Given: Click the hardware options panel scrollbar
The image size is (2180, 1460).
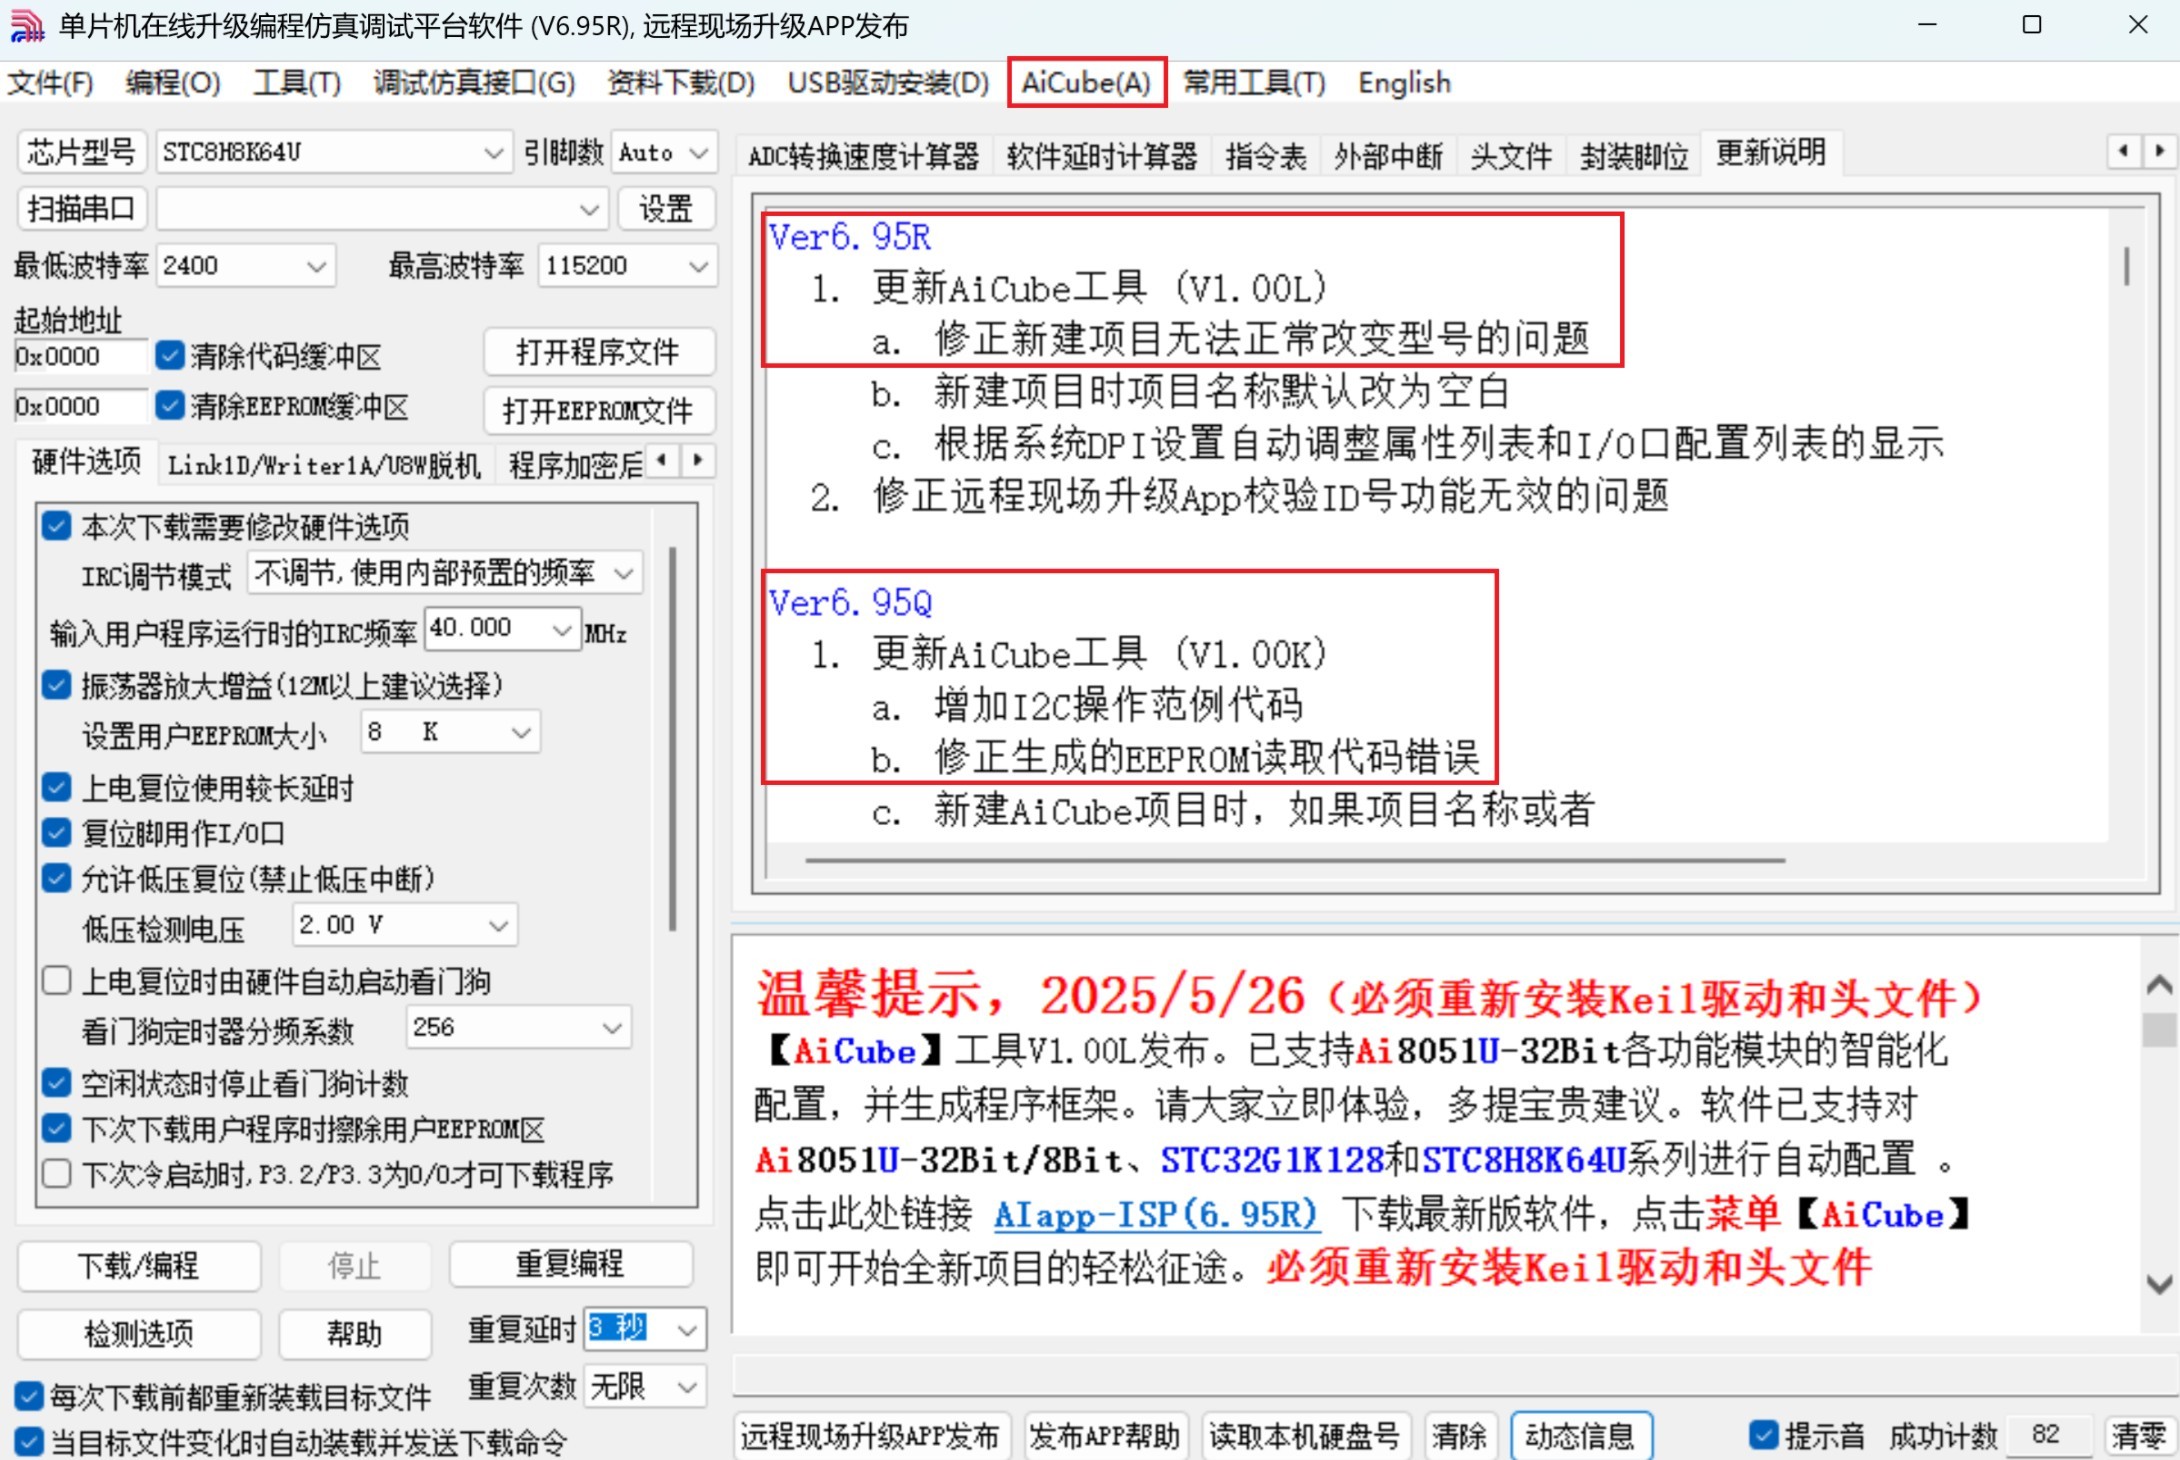Looking at the screenshot, I should [x=673, y=740].
